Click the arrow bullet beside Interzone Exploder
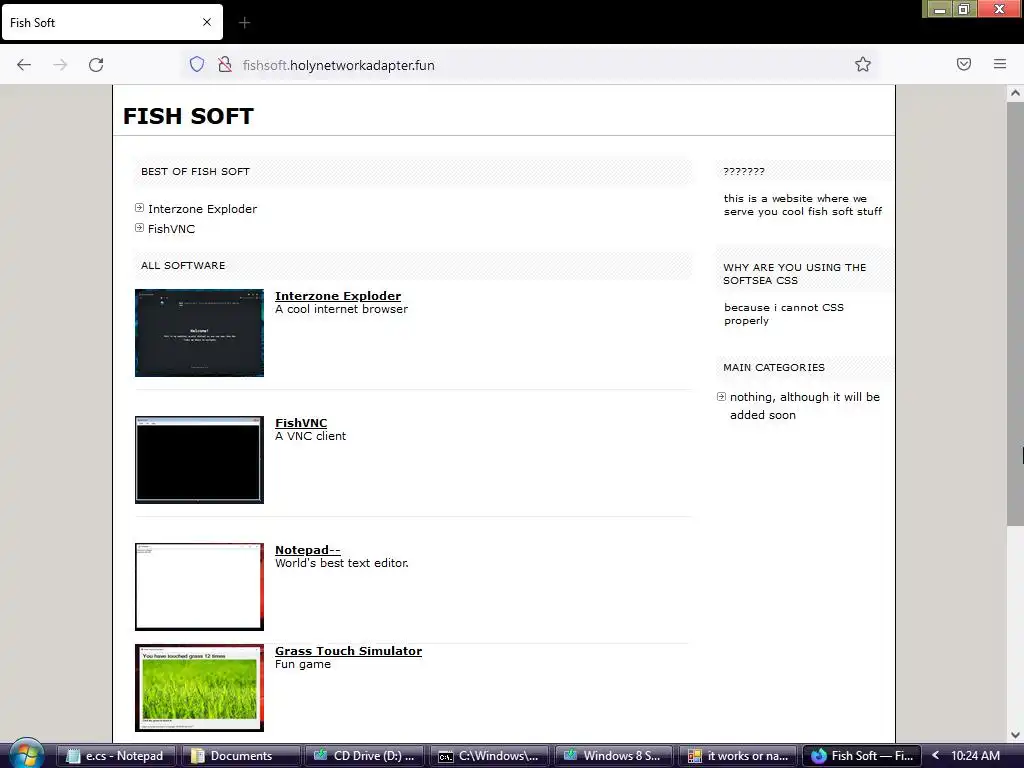Viewport: 1024px width, 768px height. coord(139,208)
